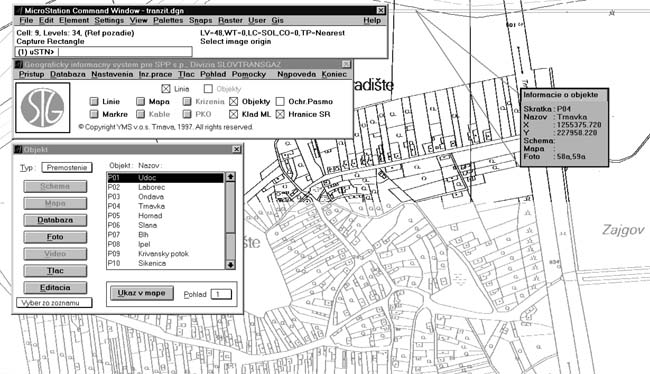
Task: Close the Geograficky informacny system window
Action: (x=346, y=64)
